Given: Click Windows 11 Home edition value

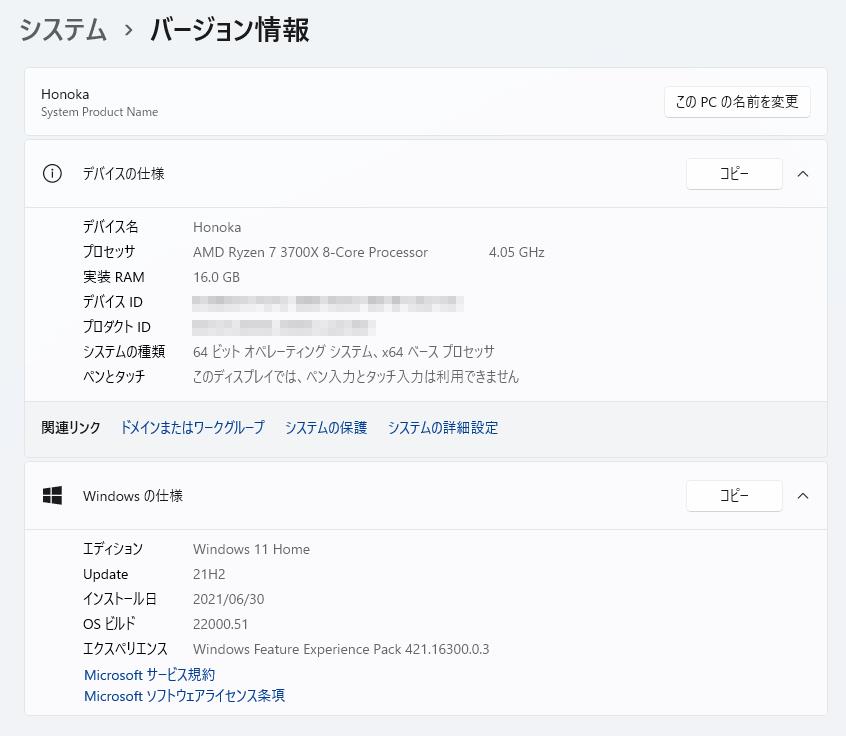Looking at the screenshot, I should (251, 549).
